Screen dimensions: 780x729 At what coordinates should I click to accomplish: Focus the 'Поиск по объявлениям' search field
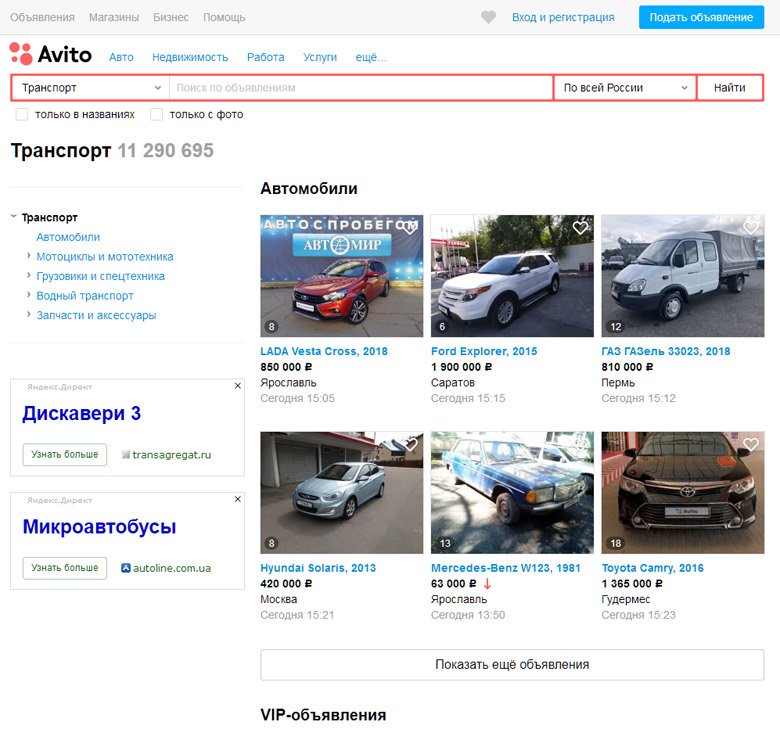point(361,88)
